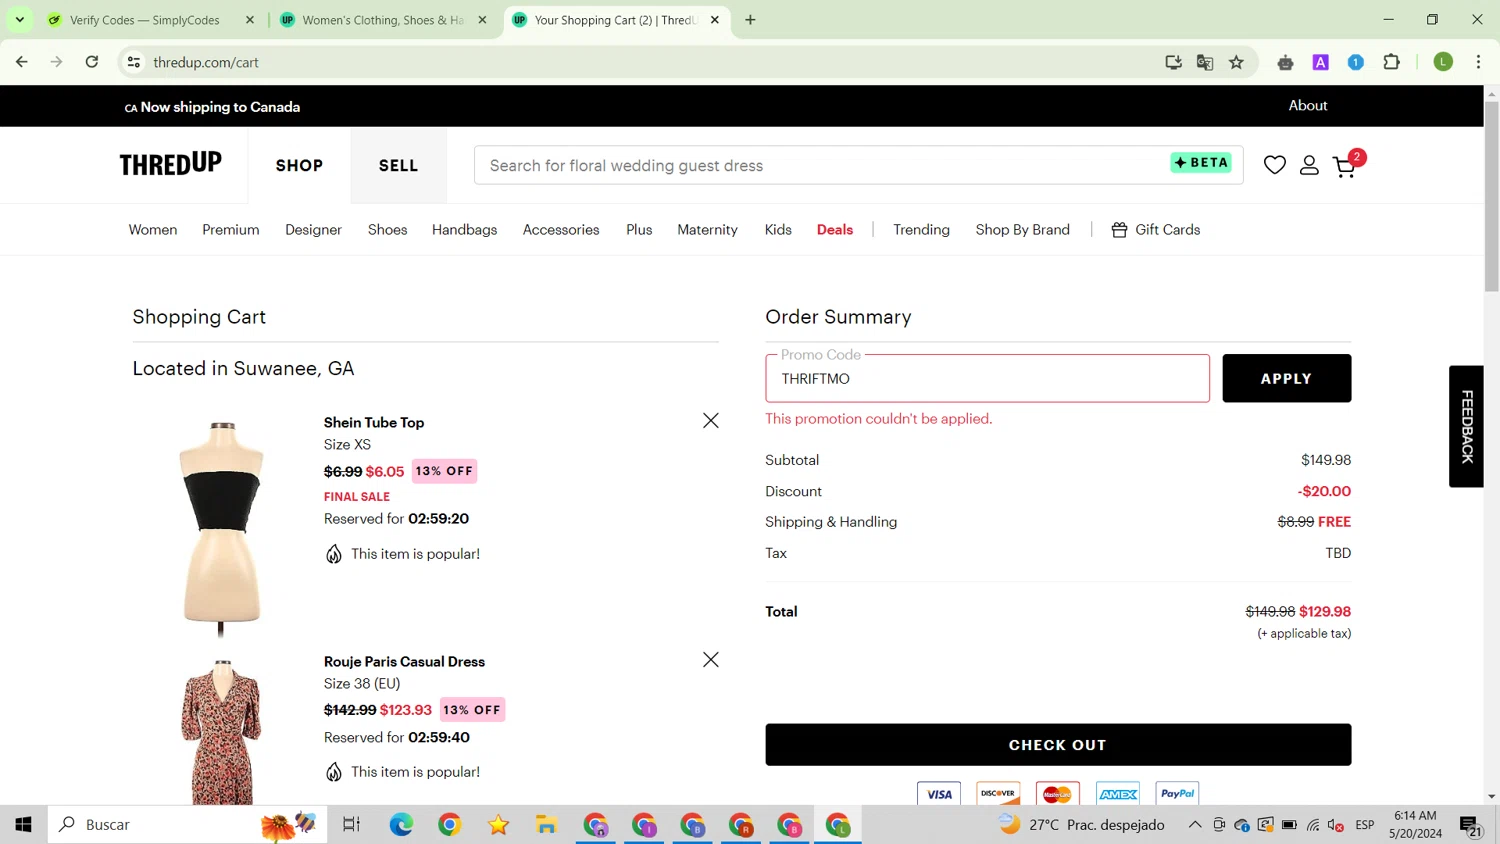This screenshot has height=844, width=1500.
Task: Open the shopping cart icon
Action: tap(1344, 166)
